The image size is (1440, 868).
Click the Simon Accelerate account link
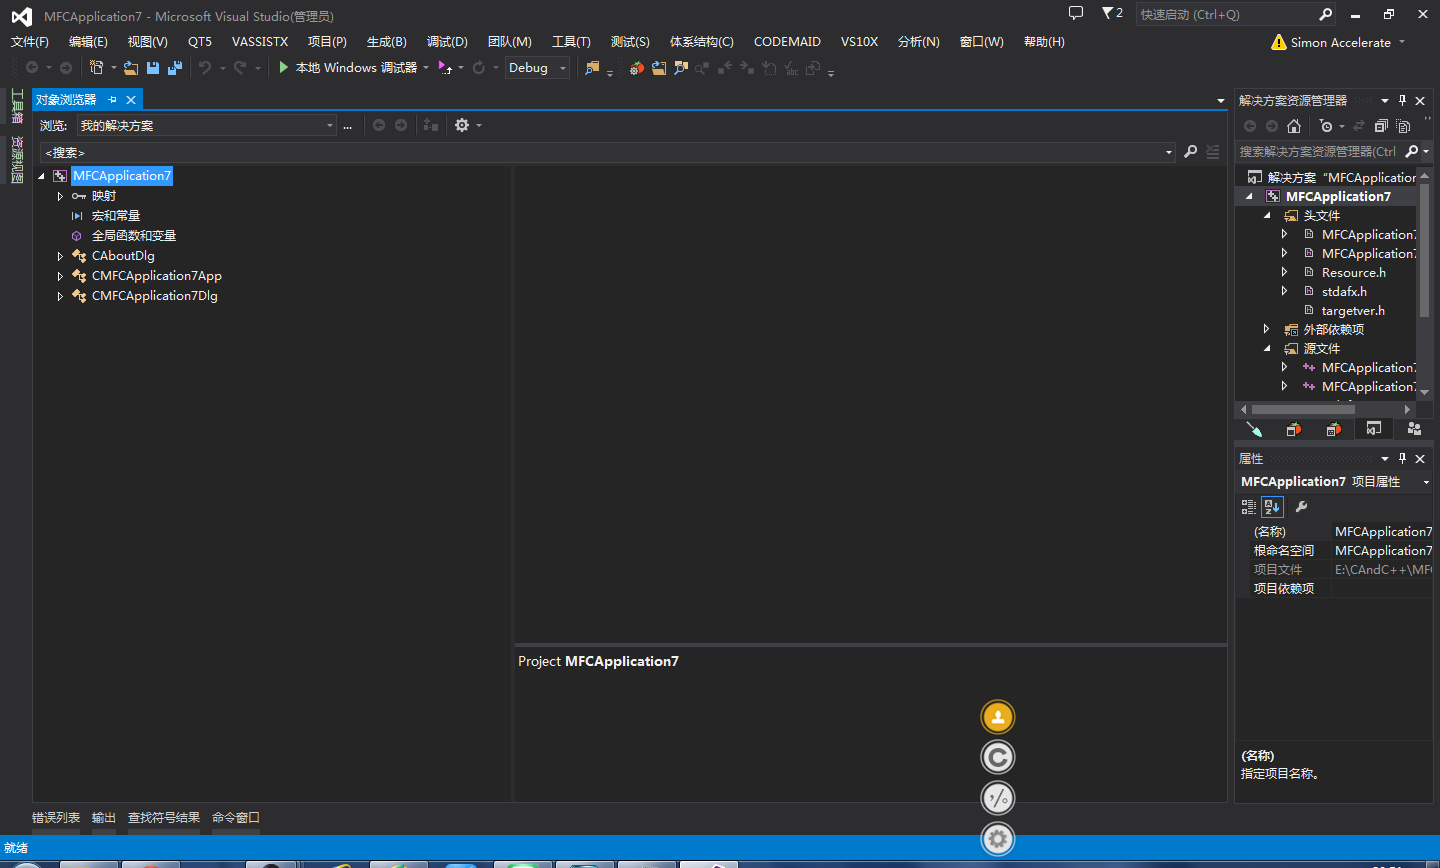pyautogui.click(x=1340, y=42)
